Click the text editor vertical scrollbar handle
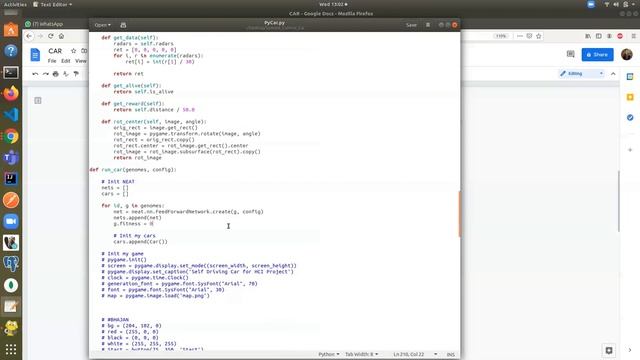The image size is (640, 360). tap(460, 214)
